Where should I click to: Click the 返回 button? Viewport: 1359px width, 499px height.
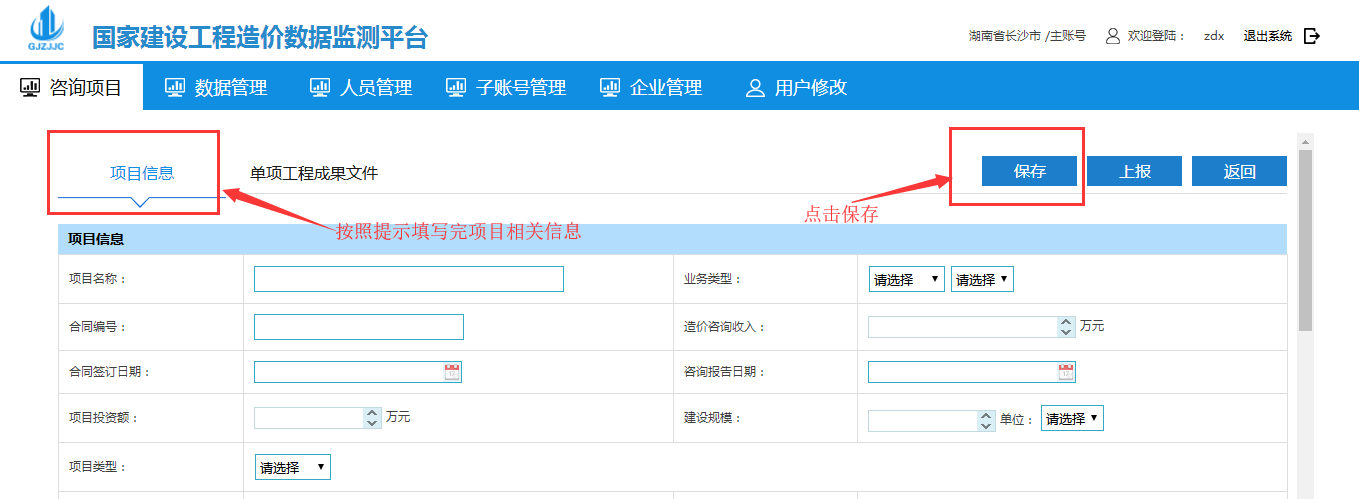(1239, 171)
